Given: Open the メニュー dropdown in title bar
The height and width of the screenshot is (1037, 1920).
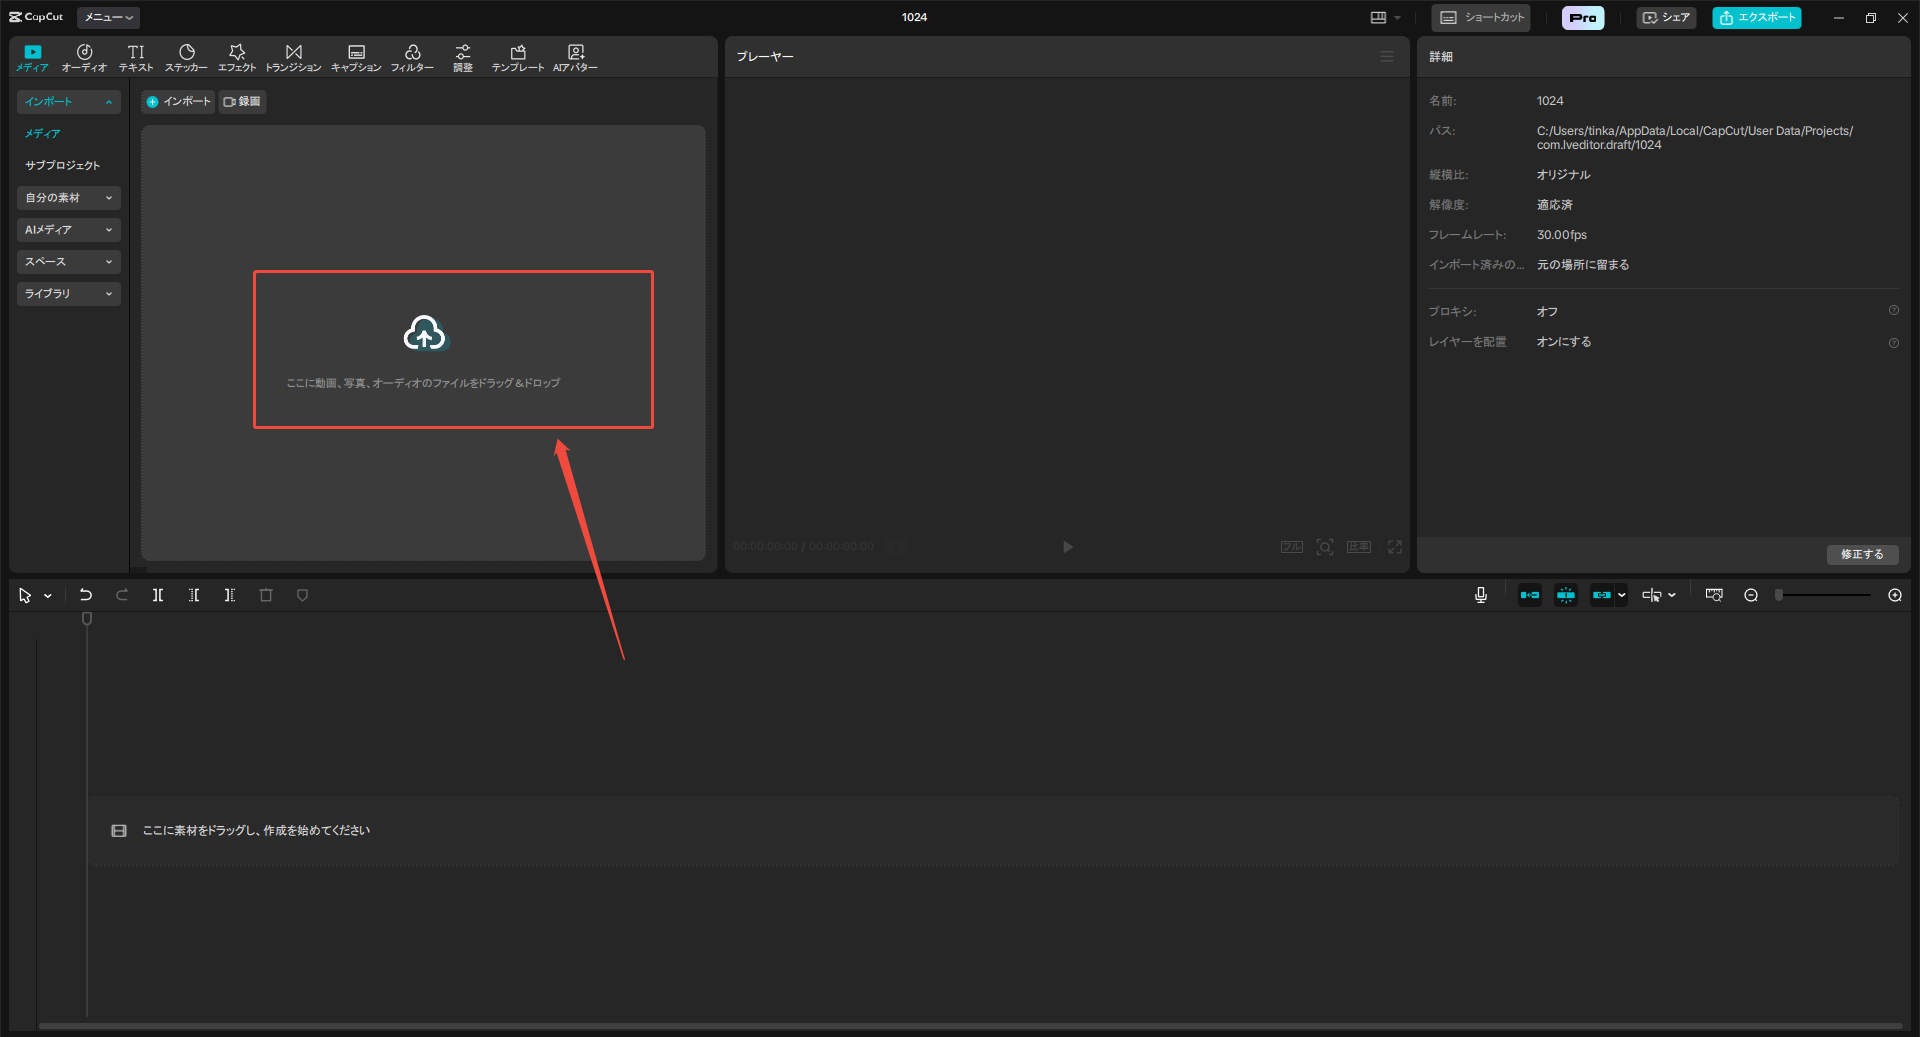Looking at the screenshot, I should (108, 17).
